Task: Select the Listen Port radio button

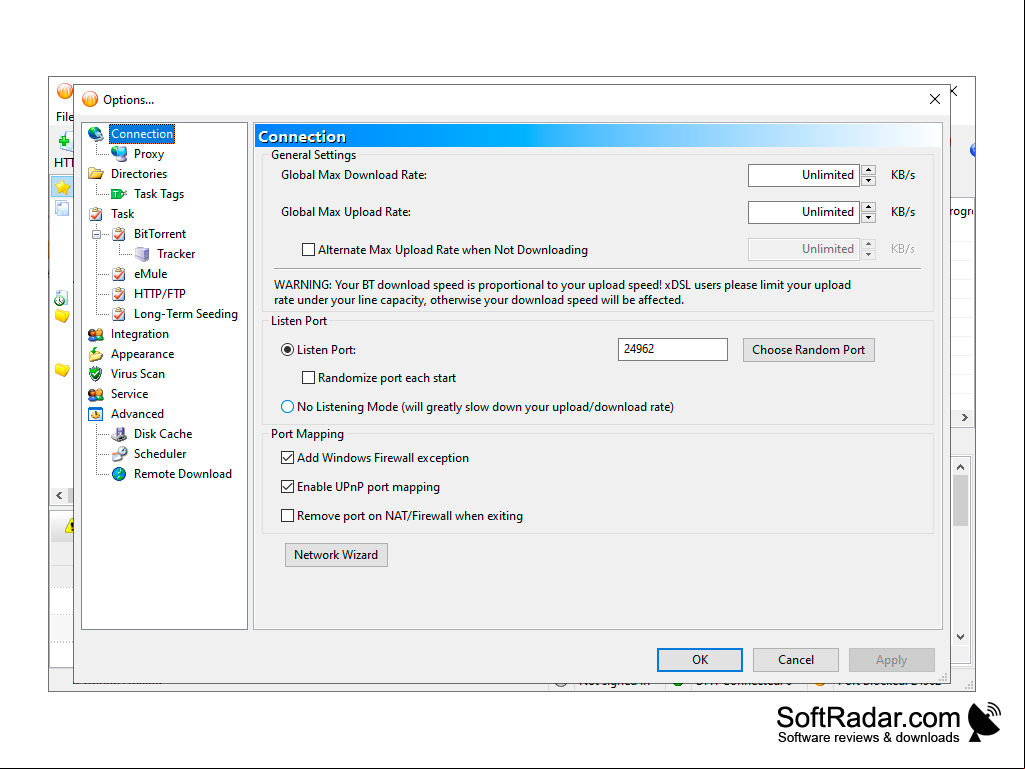Action: pos(287,350)
